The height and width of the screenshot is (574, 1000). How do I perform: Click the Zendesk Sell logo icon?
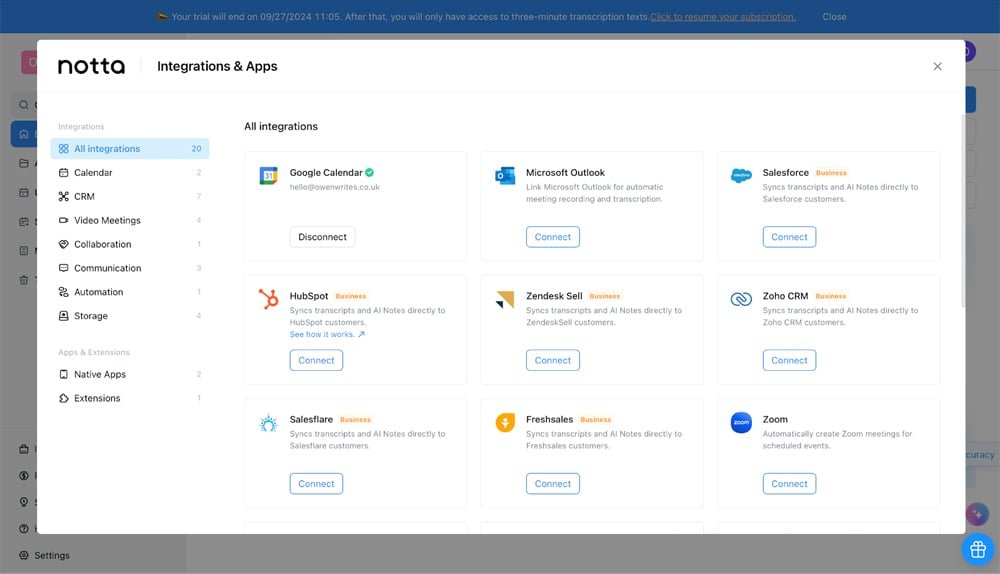click(505, 299)
